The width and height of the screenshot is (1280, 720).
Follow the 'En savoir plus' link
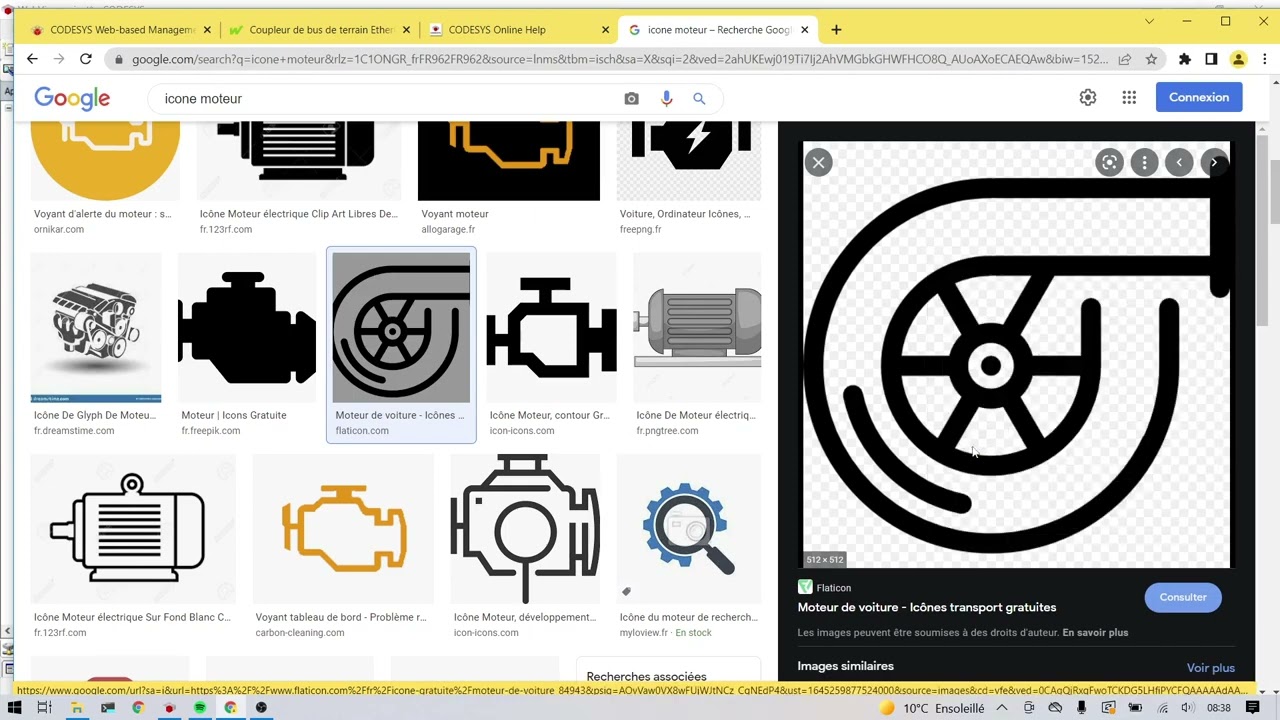[1095, 633]
